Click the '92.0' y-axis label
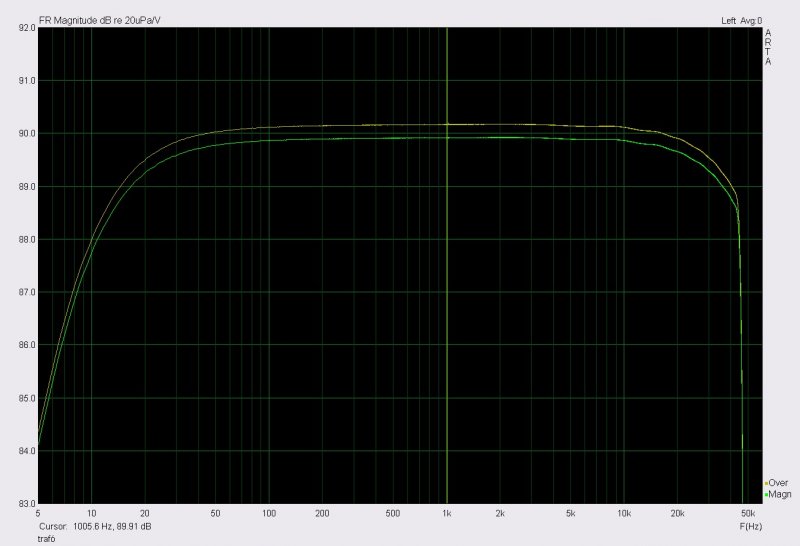This screenshot has height=546, width=800. pos(28,28)
